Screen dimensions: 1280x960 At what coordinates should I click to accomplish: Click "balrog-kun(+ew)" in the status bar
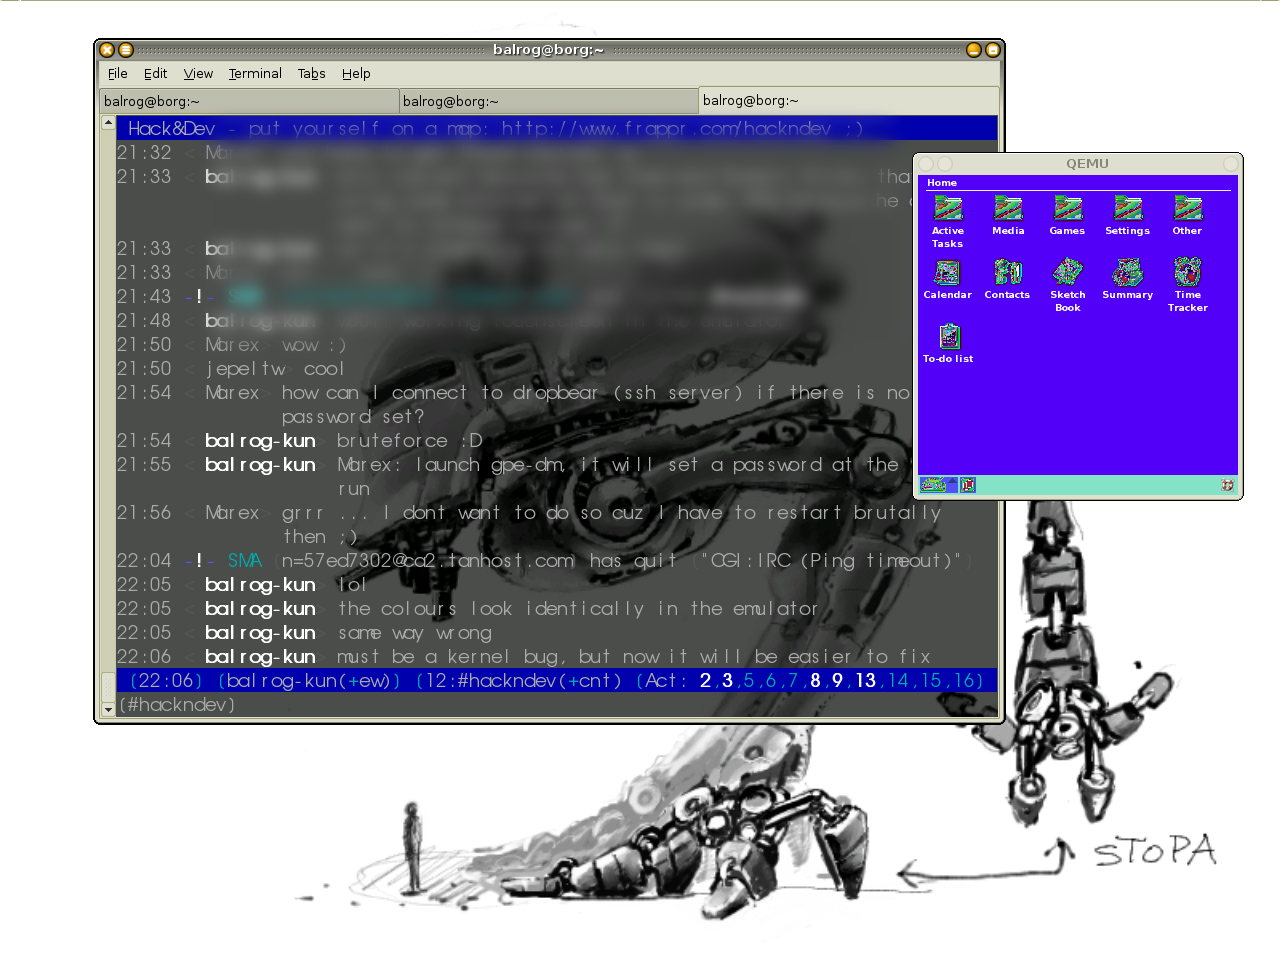pos(310,680)
